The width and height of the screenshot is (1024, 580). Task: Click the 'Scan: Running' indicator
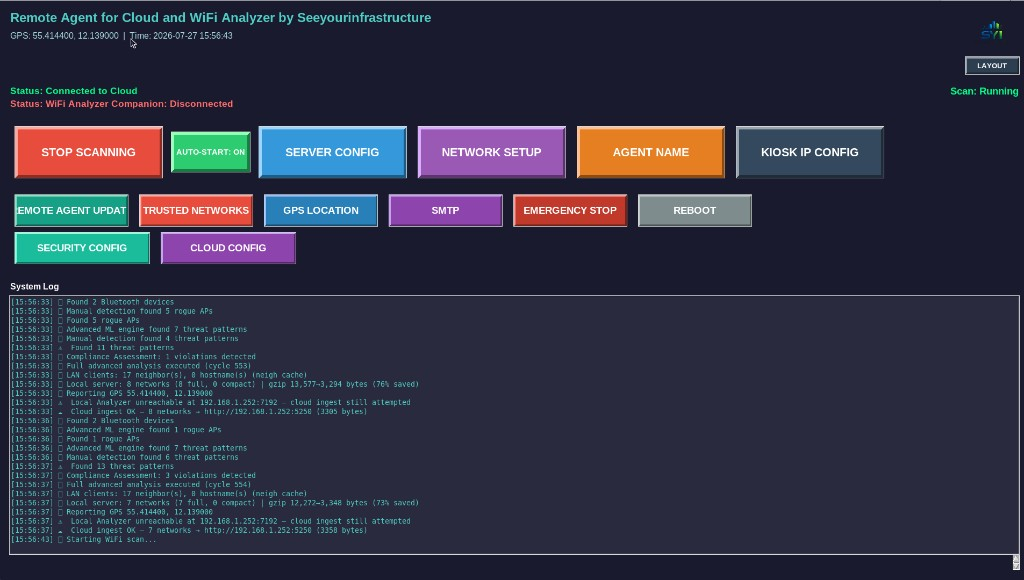tap(984, 91)
